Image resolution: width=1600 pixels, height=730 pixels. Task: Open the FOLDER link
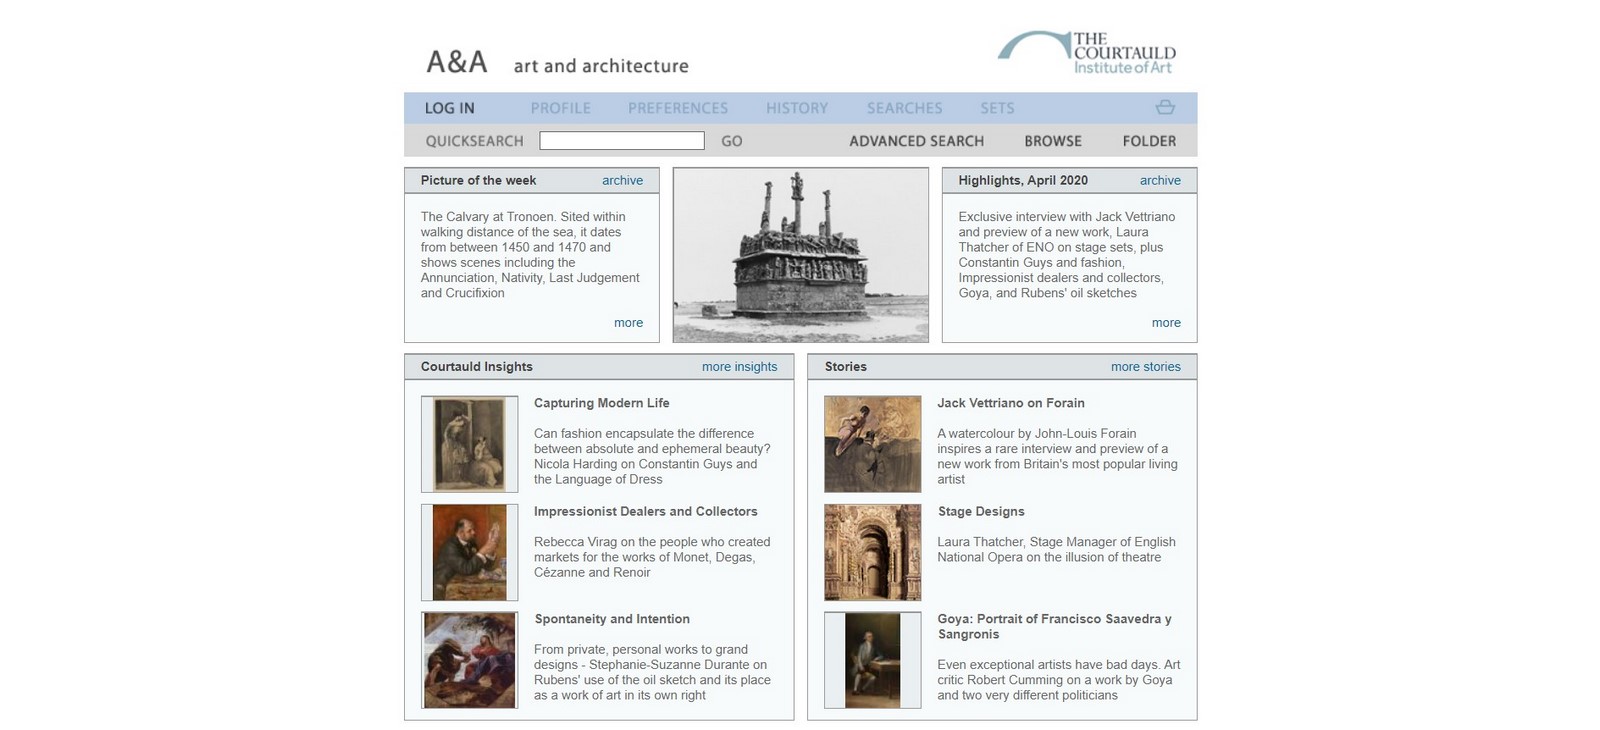click(x=1149, y=141)
